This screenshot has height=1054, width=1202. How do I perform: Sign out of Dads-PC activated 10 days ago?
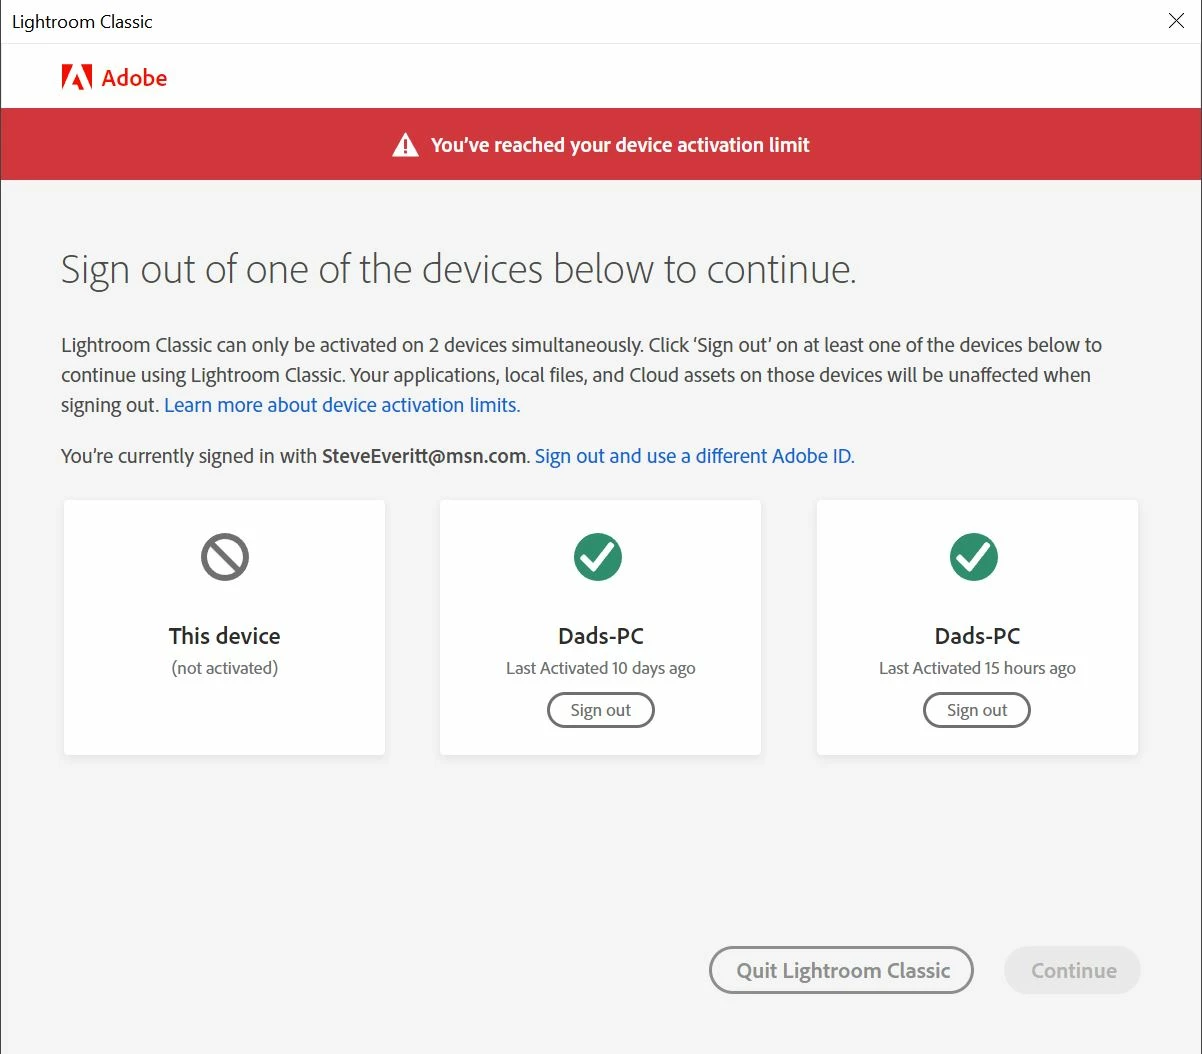601,710
